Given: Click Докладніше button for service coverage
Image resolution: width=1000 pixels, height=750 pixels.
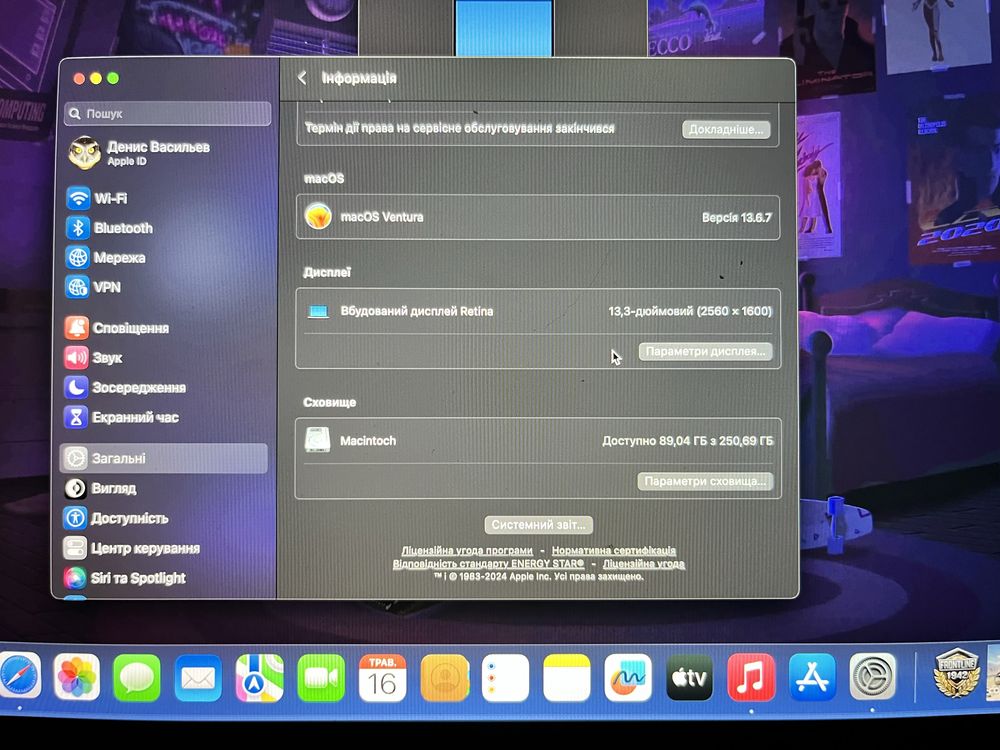Looking at the screenshot, I should coord(726,129).
